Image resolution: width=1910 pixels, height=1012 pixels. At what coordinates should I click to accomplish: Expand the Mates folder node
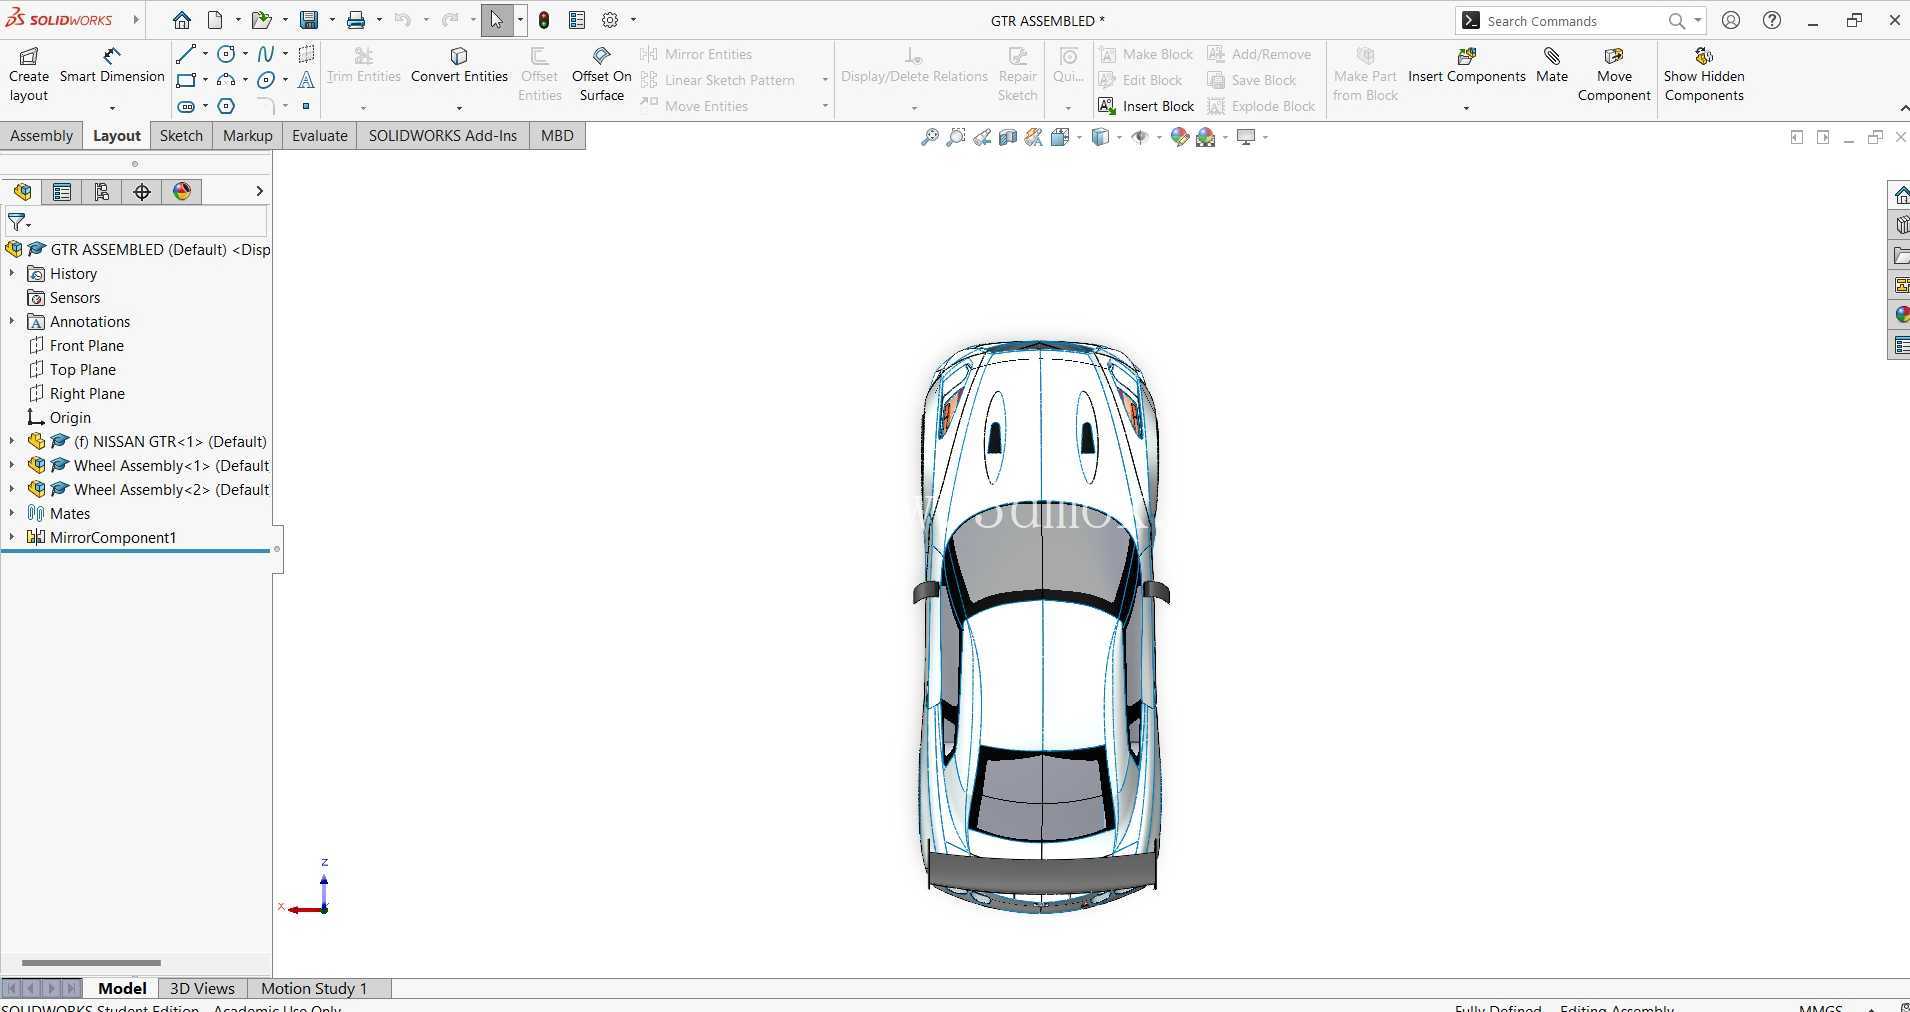[x=12, y=513]
